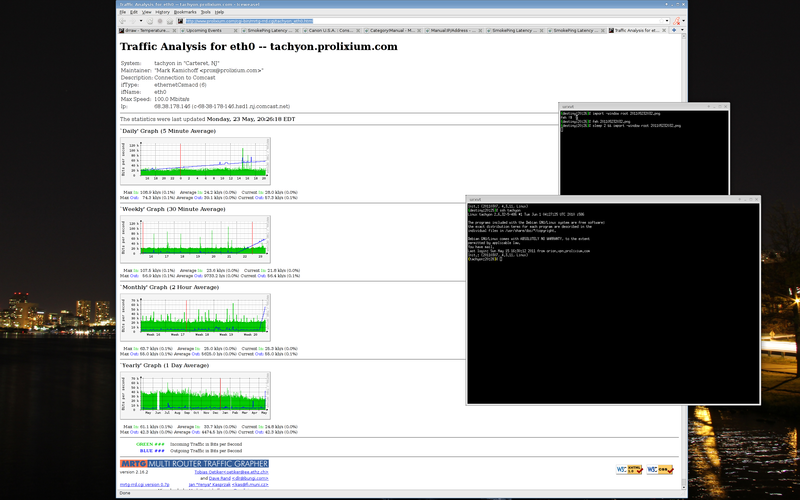Close the Upcoming Events tab
The image size is (800, 500).
coord(235,31)
